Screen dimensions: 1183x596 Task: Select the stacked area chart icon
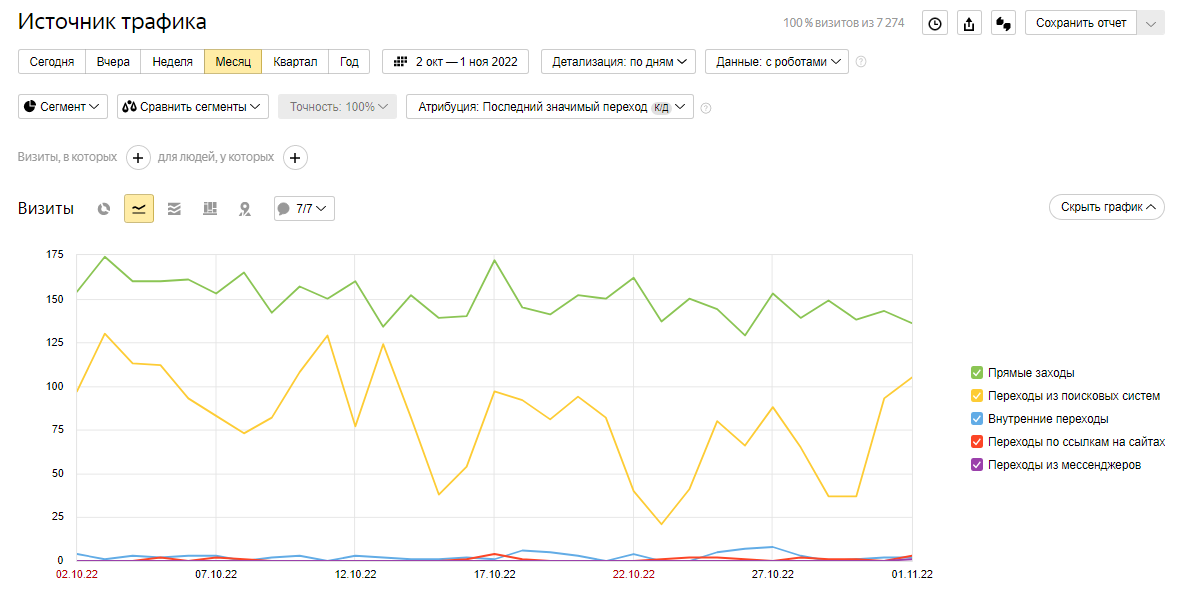coord(174,209)
